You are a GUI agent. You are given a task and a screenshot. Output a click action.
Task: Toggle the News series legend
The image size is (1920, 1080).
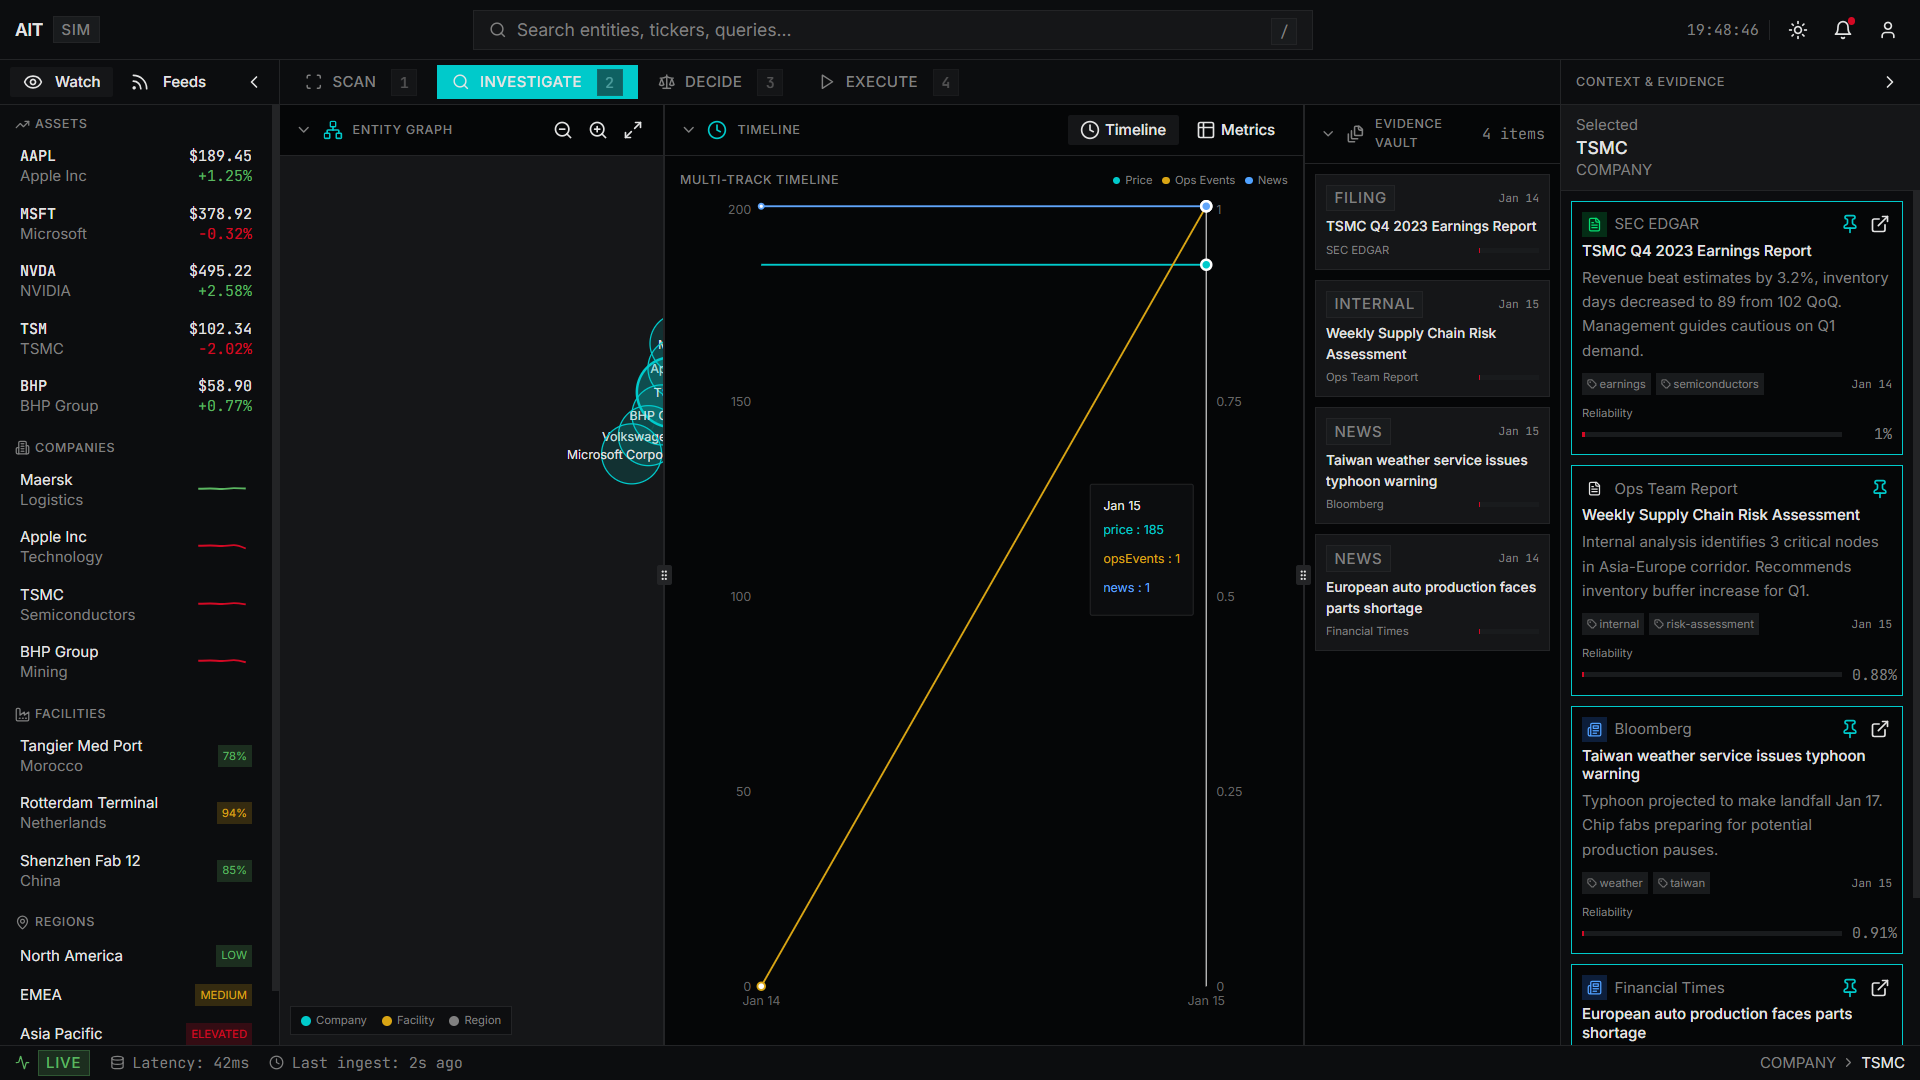pos(1266,180)
